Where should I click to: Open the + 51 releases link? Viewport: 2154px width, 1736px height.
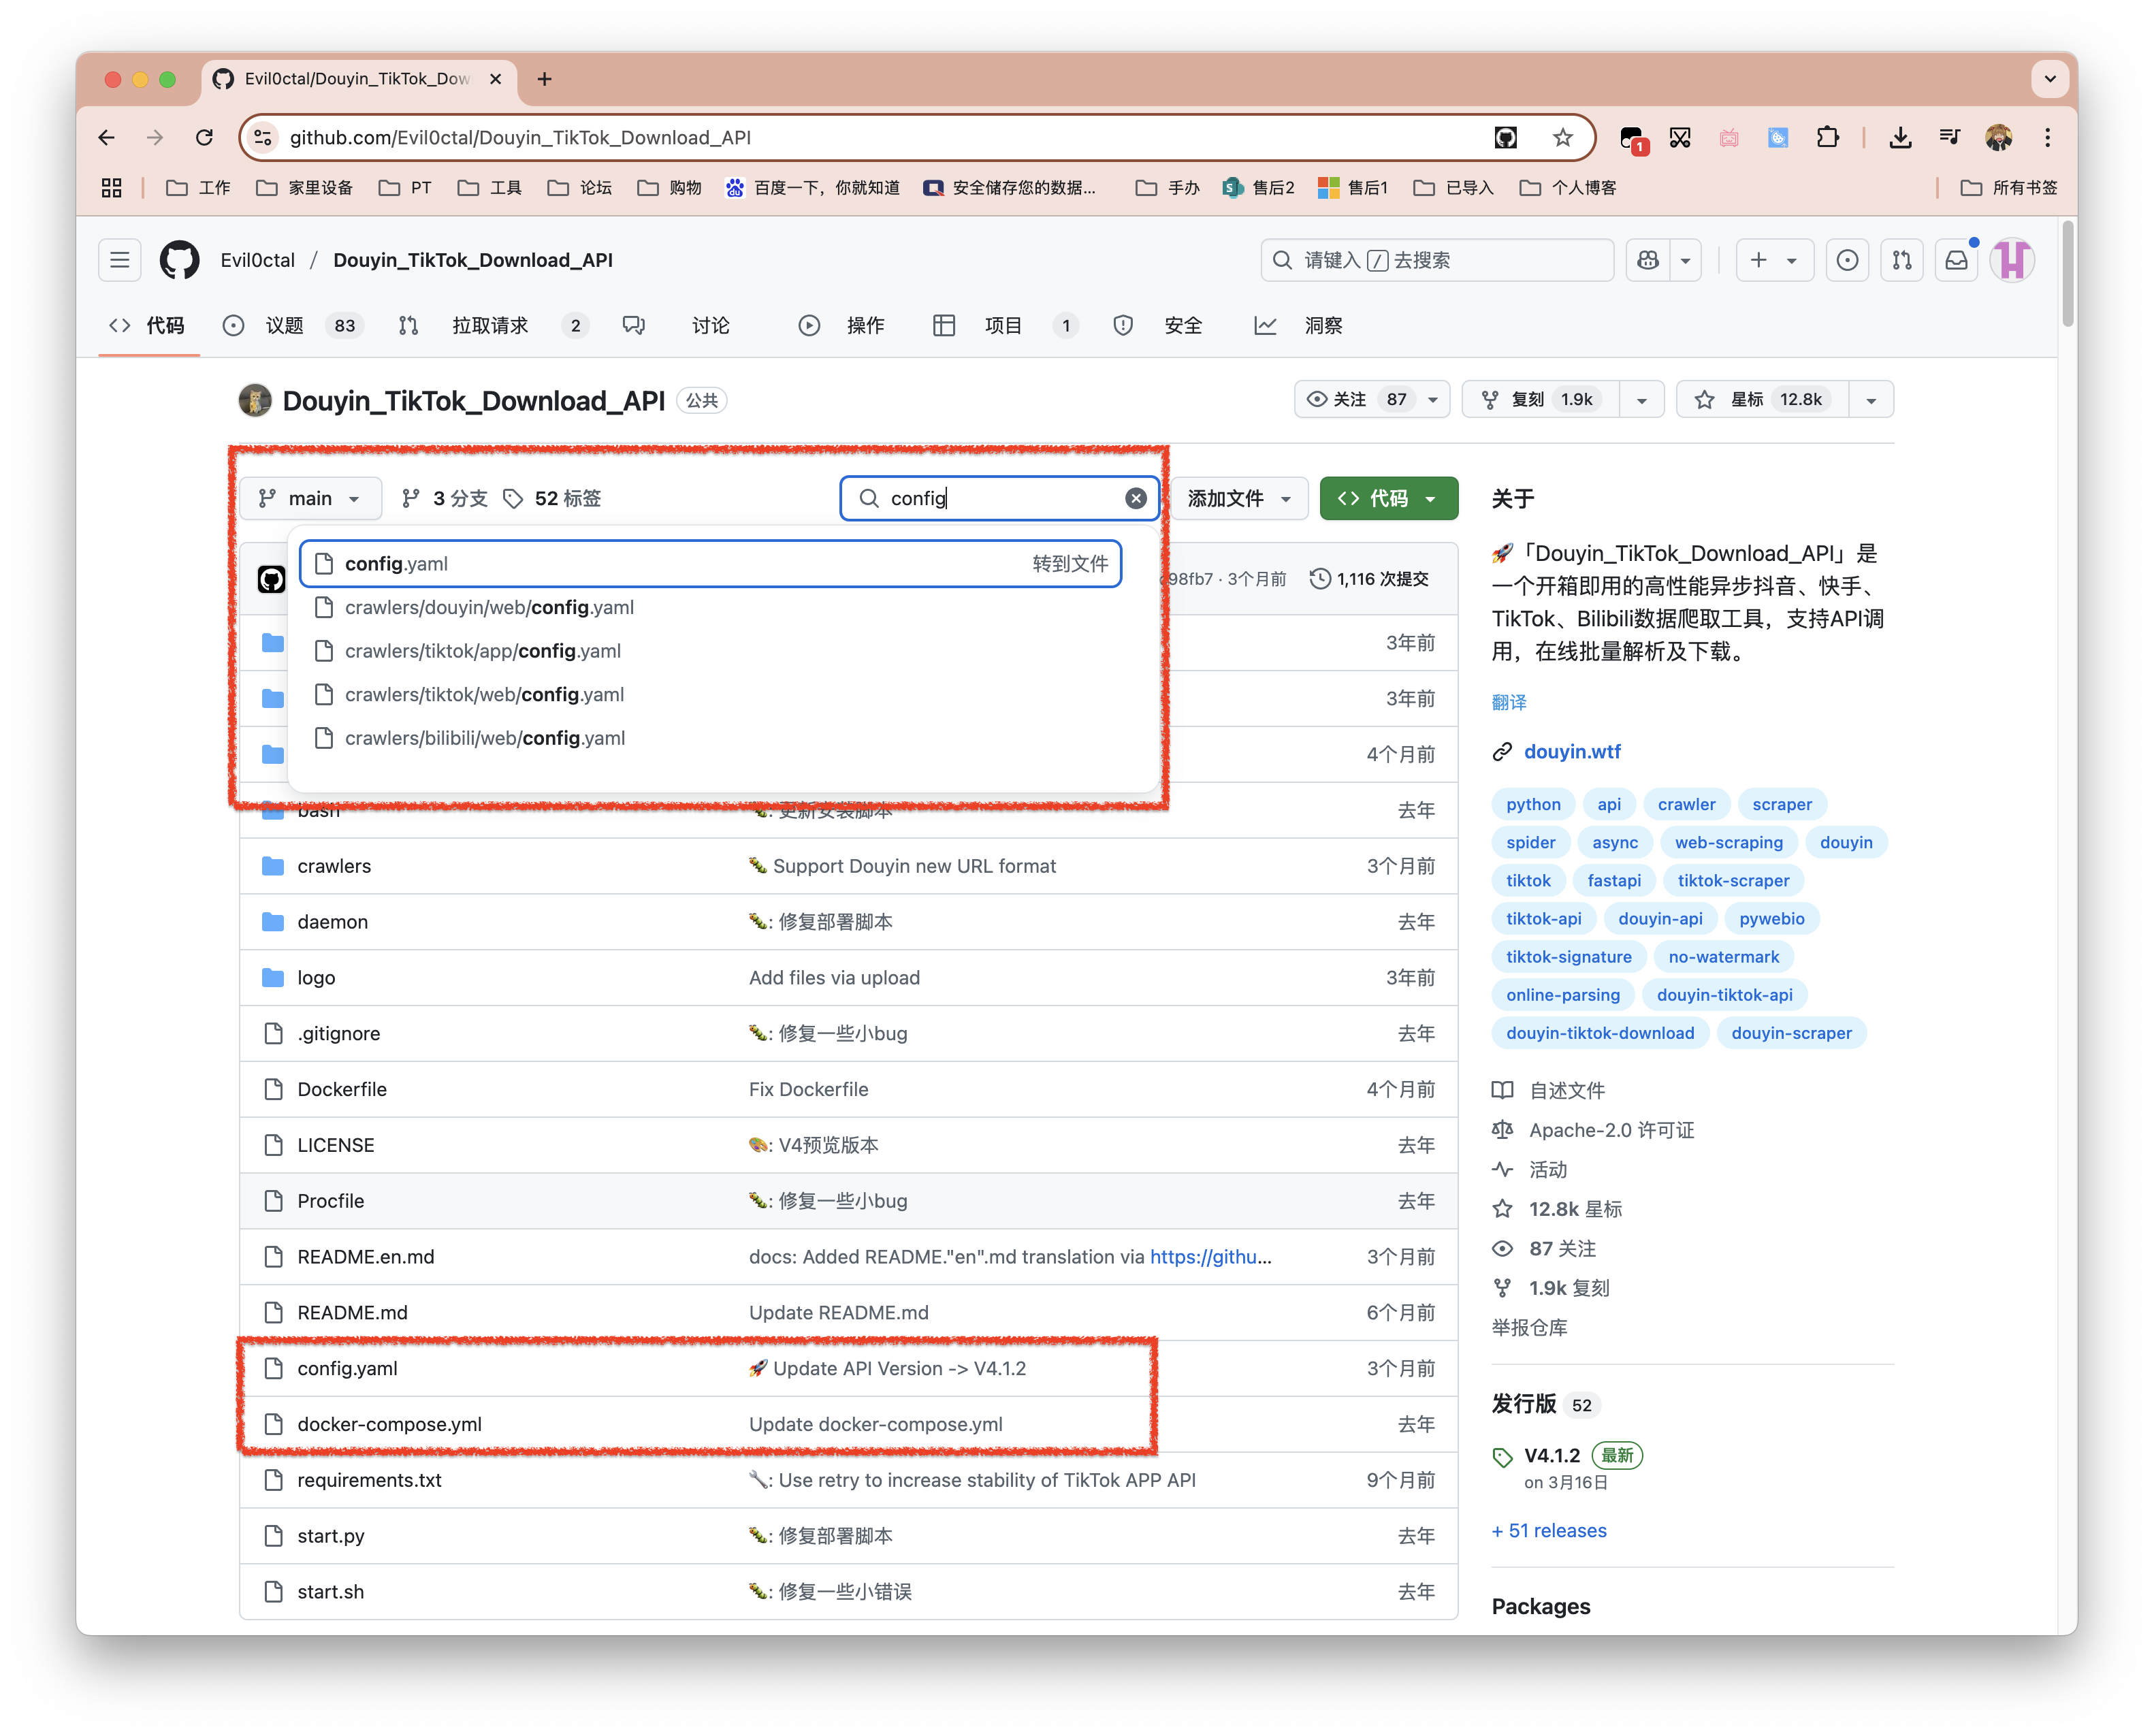tap(1548, 1530)
